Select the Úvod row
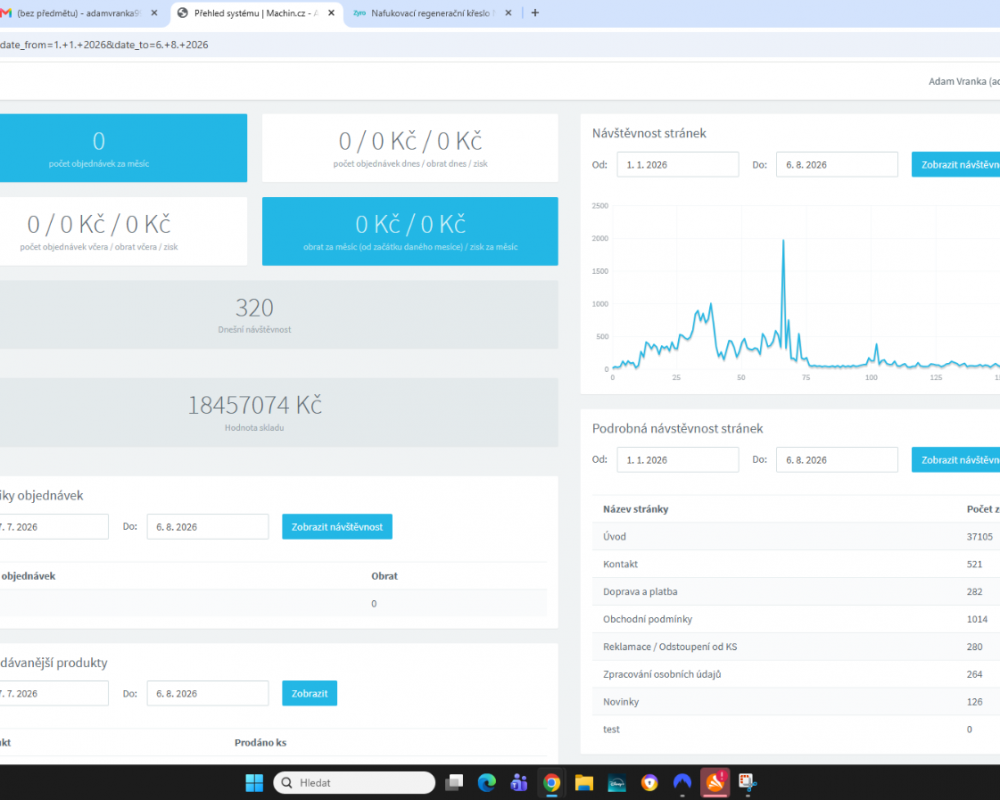 (796, 537)
